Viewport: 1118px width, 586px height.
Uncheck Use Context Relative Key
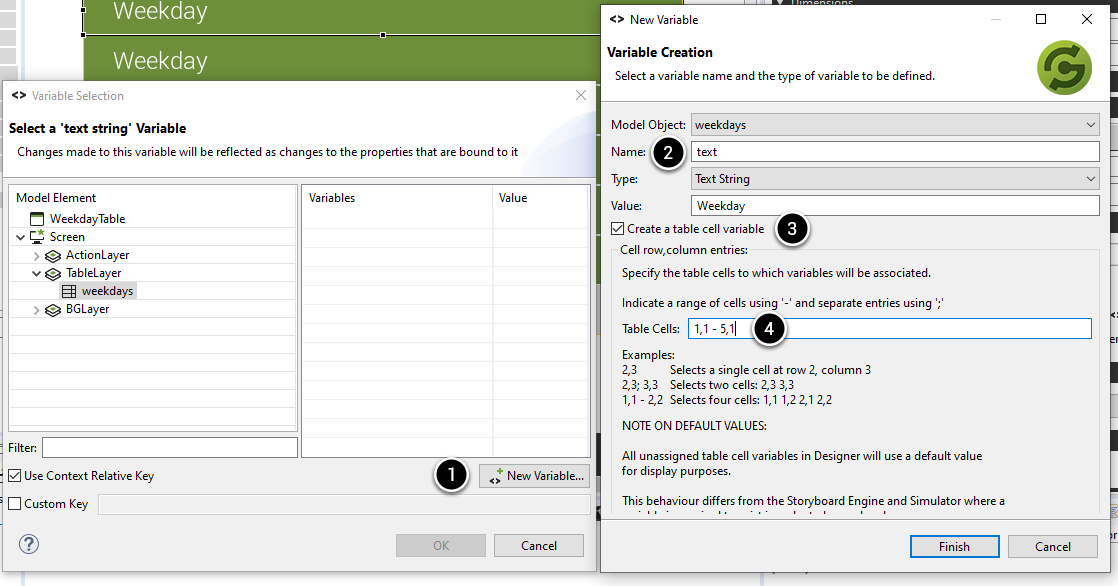[x=16, y=477]
